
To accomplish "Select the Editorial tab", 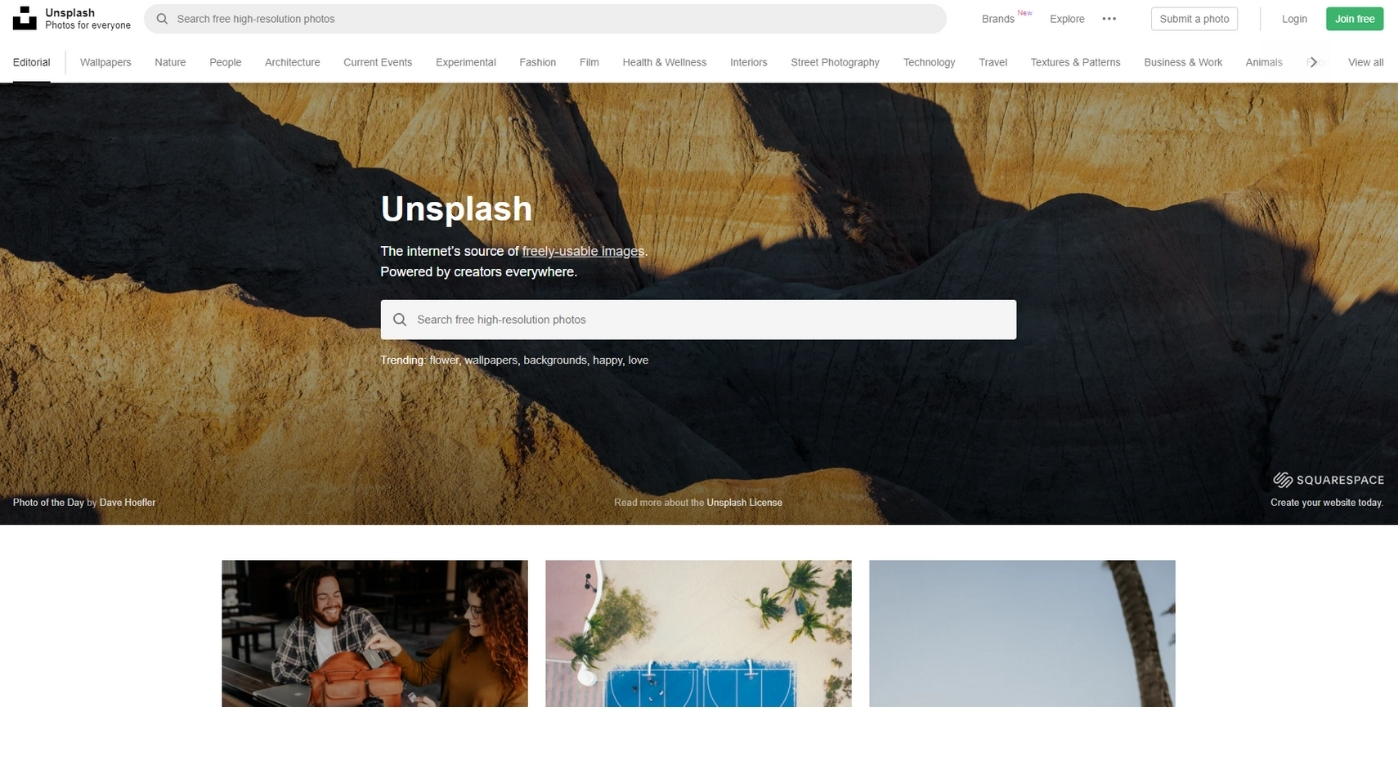I will 31,62.
